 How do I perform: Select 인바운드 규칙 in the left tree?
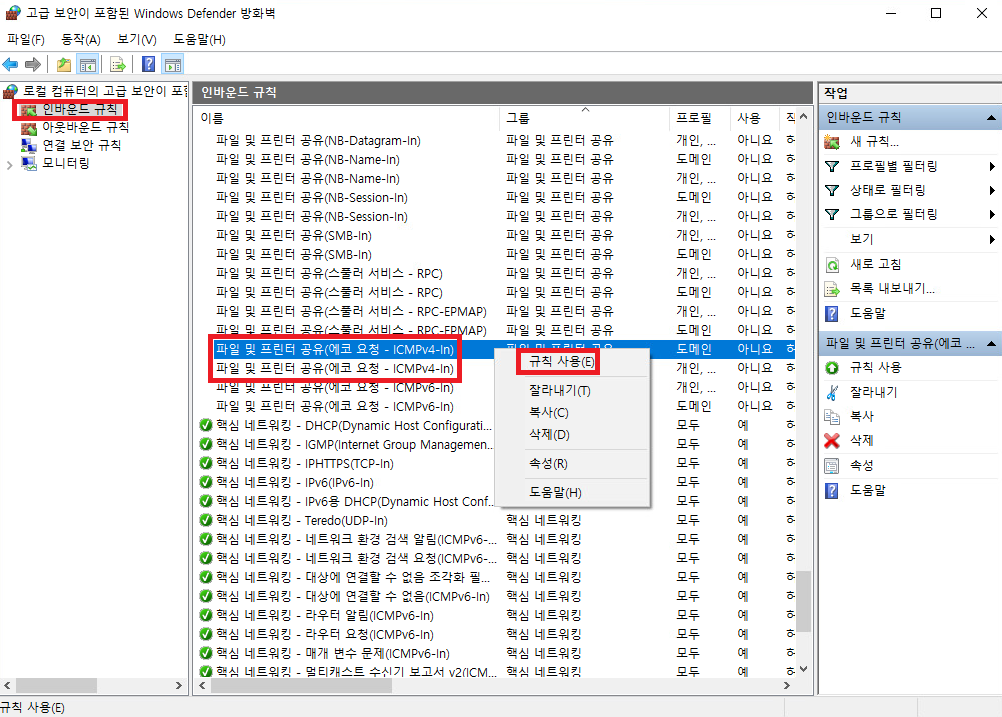pyautogui.click(x=79, y=109)
